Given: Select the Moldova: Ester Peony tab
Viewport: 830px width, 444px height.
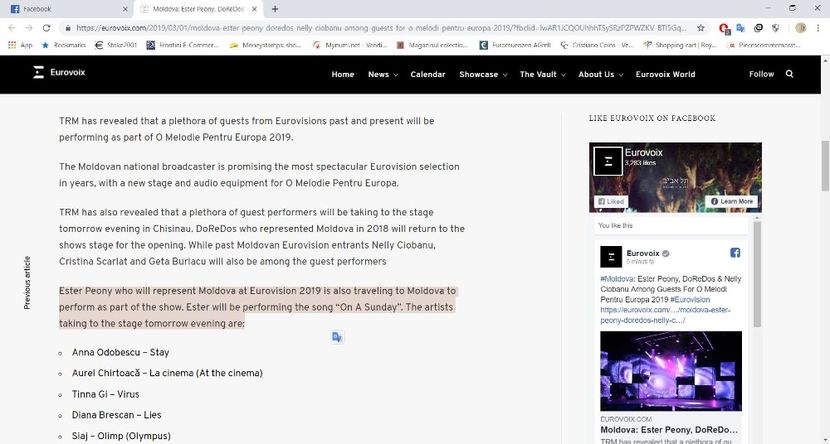Looking at the screenshot, I should [199, 9].
